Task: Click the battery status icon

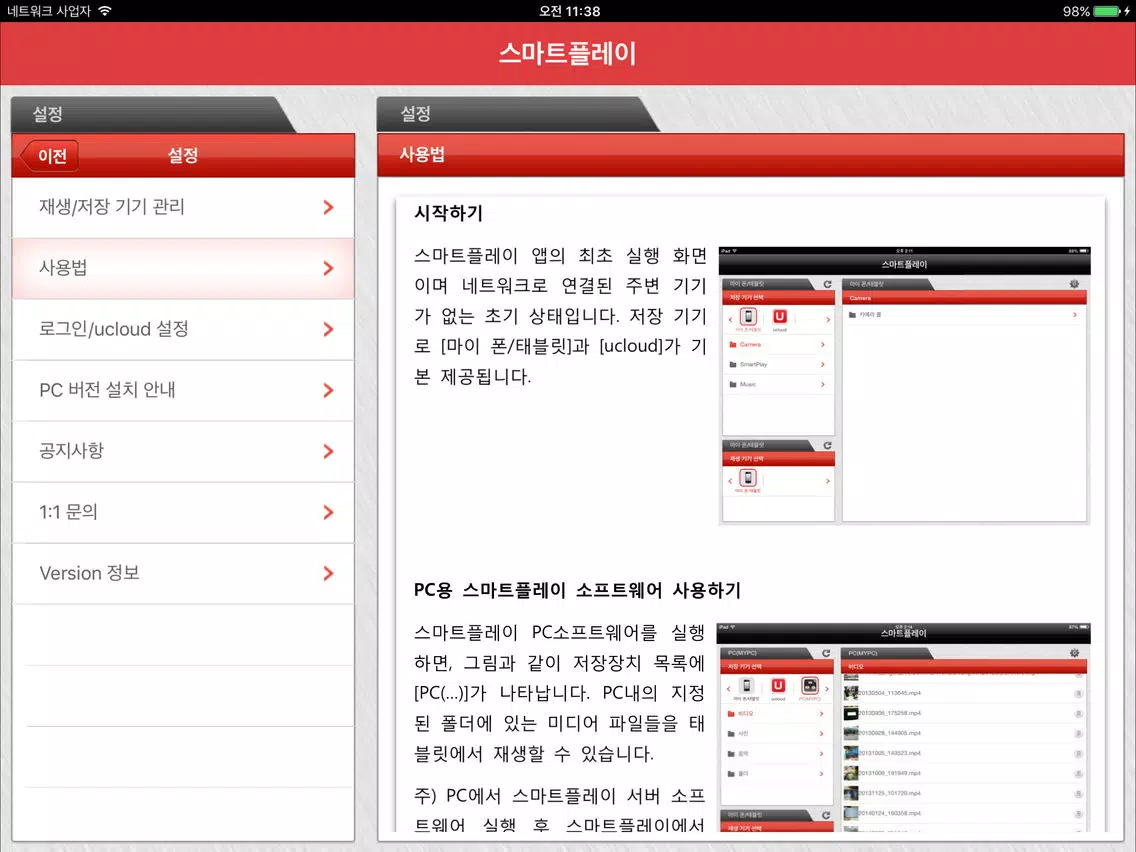Action: tap(1107, 11)
